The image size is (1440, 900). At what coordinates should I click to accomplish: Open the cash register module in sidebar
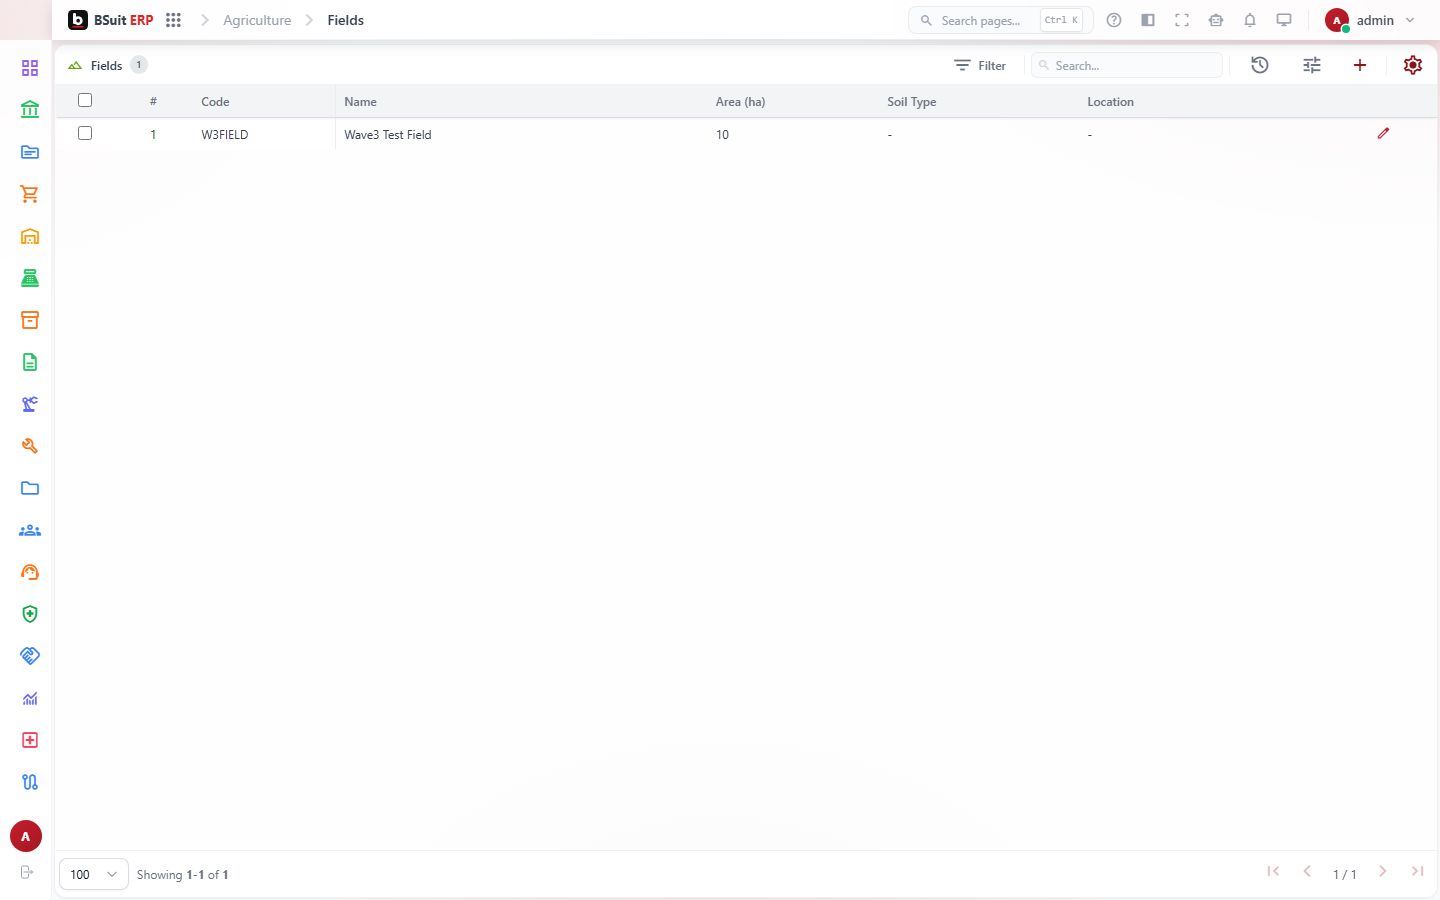pos(30,278)
